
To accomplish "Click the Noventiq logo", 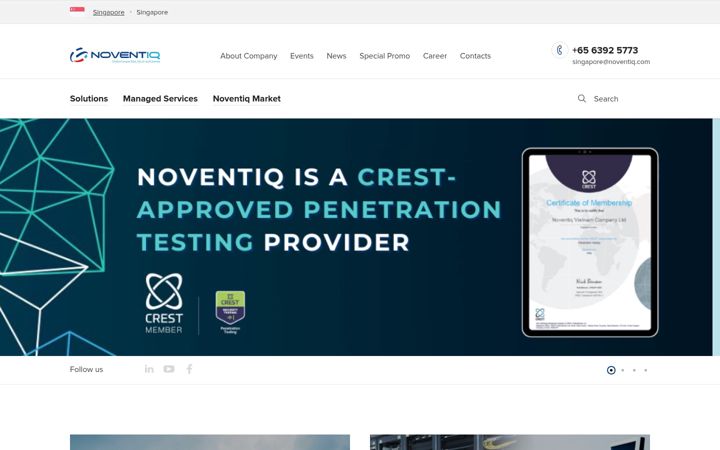I will coord(115,56).
